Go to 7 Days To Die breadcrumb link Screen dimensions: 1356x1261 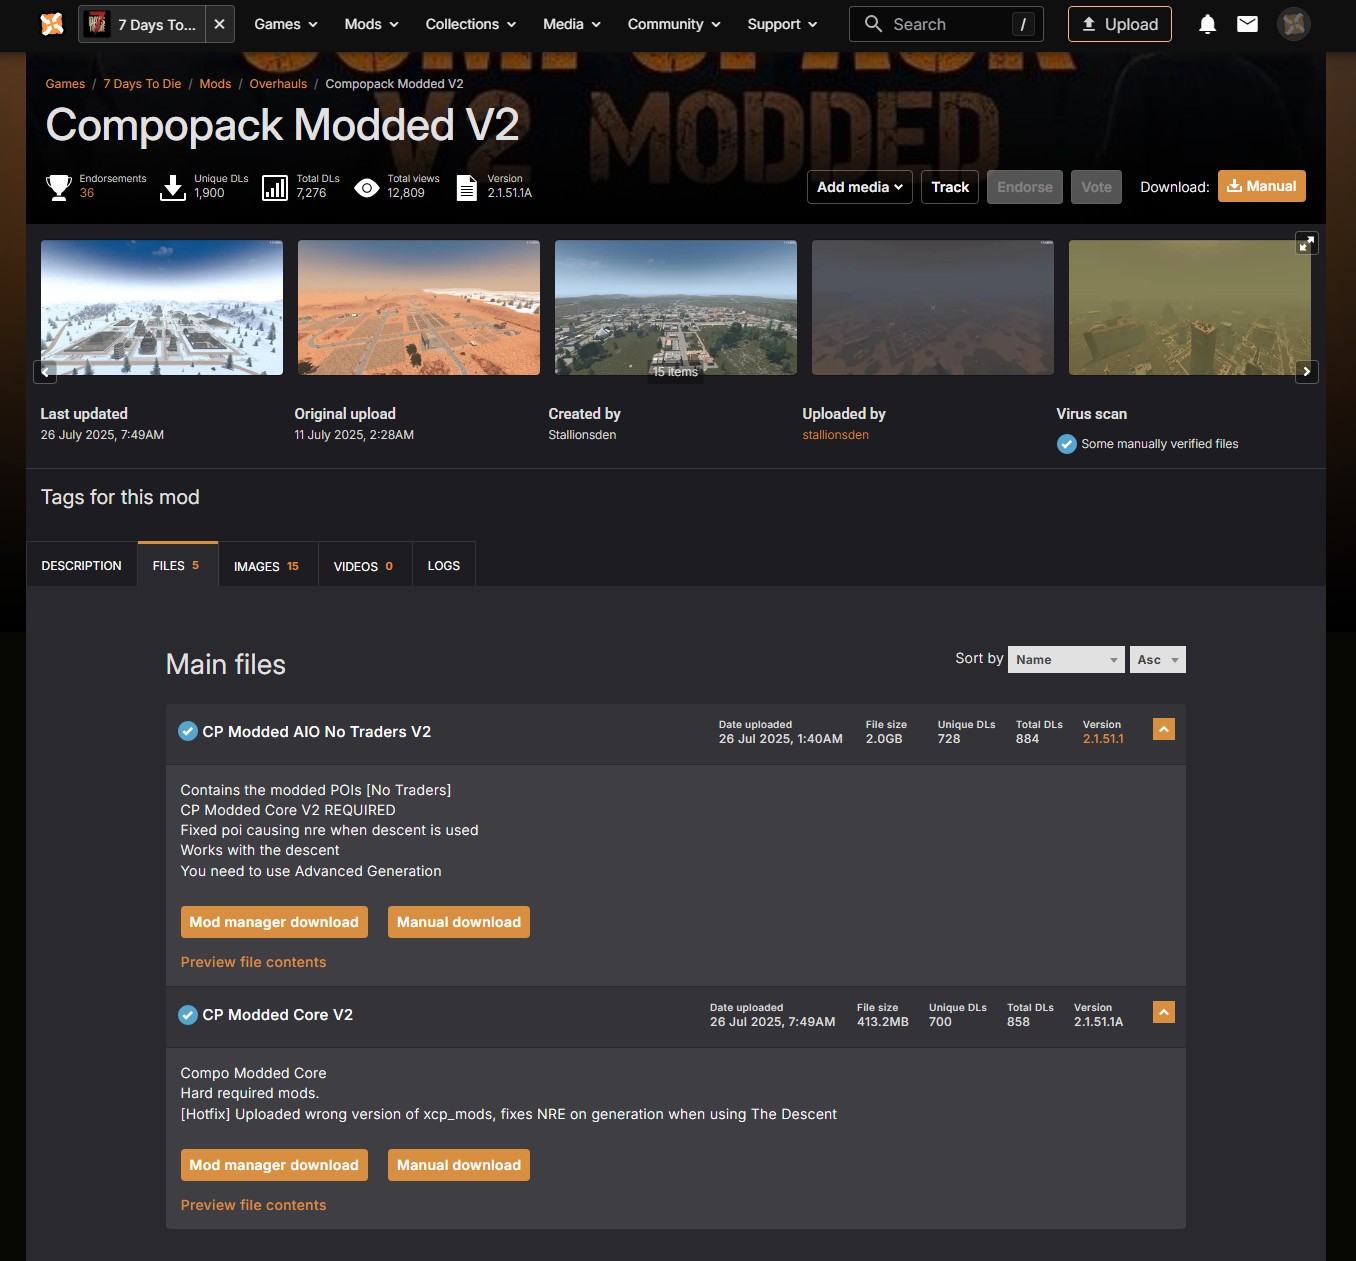click(x=142, y=84)
